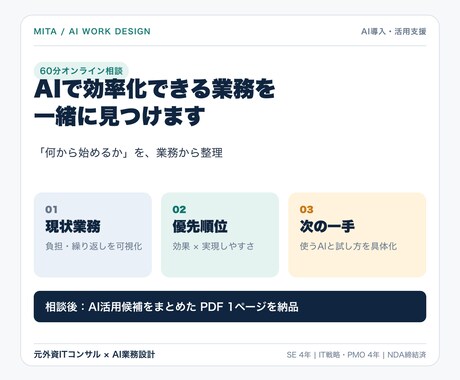Screen dimensions: 460x380
Task: Click the text 効果 × 実現しやすさ
Action: [x=213, y=246]
